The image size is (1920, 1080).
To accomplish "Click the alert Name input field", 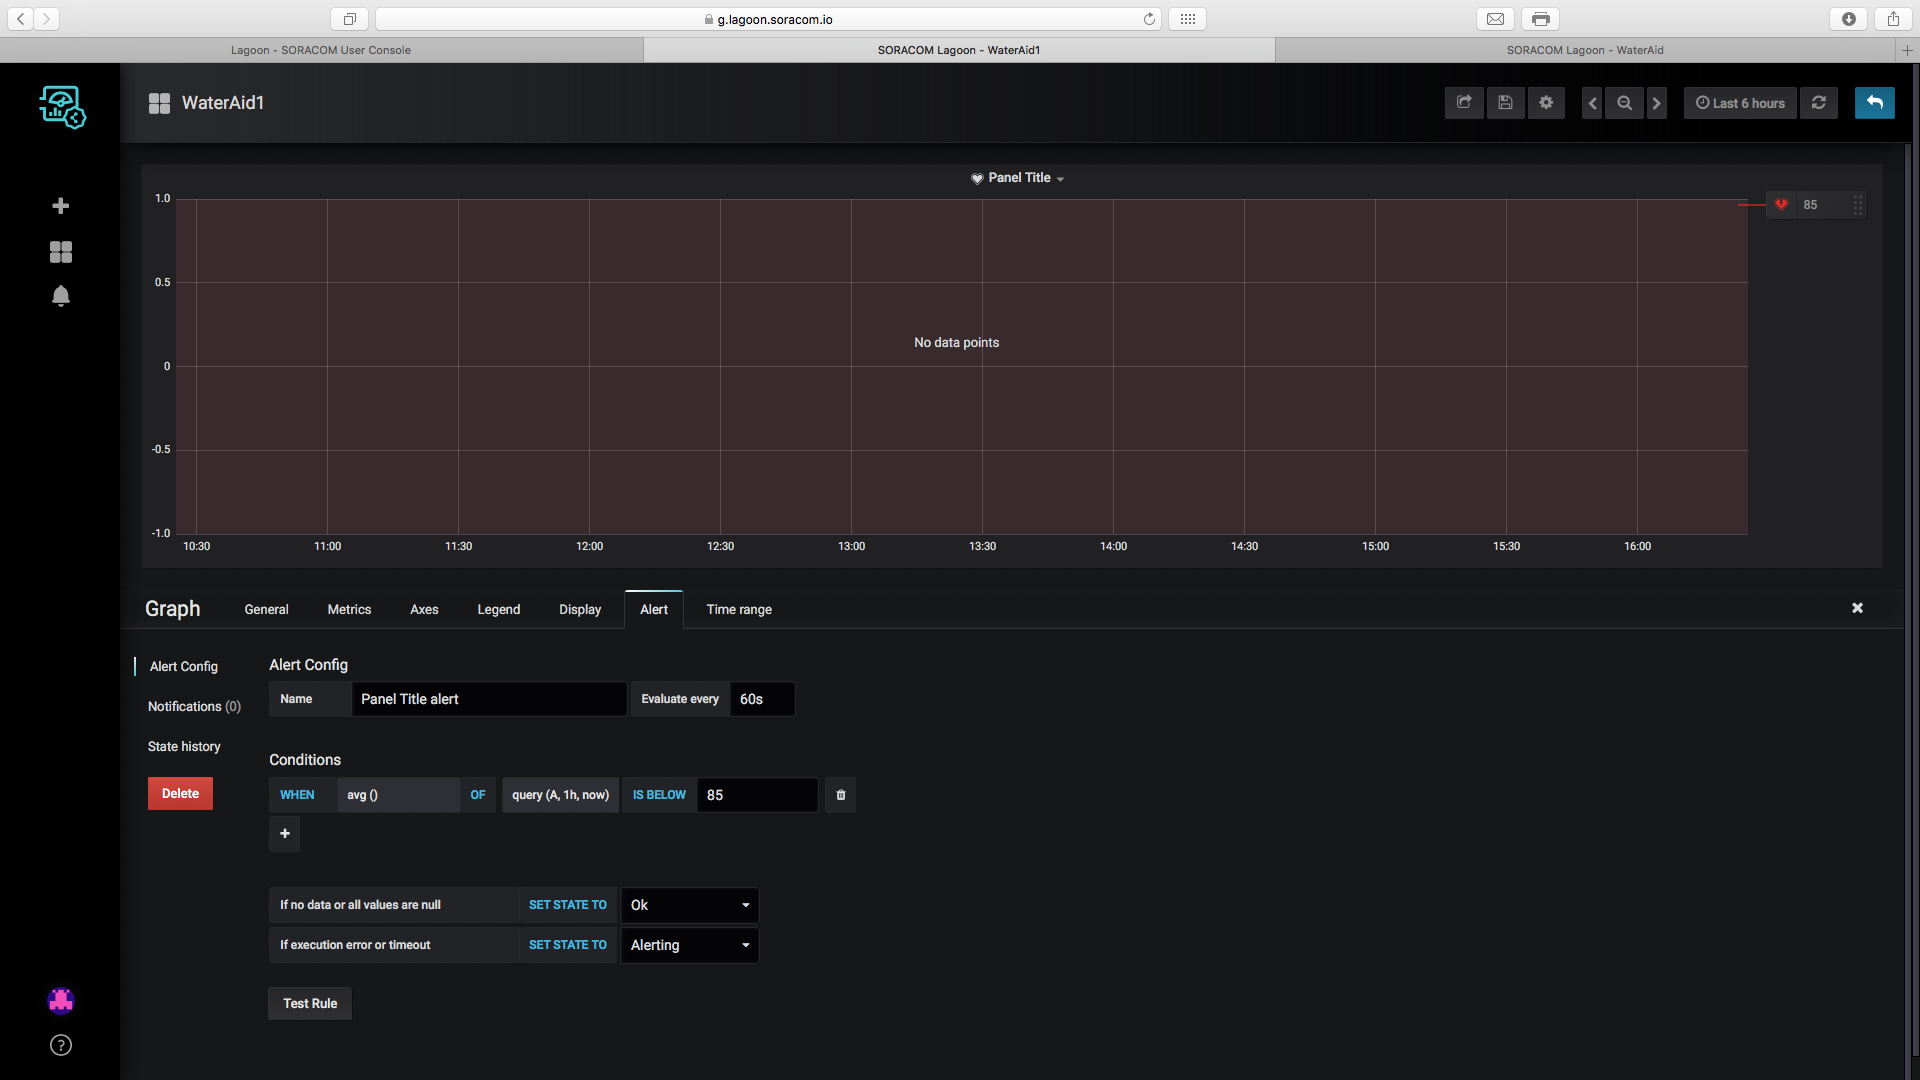I will [488, 699].
